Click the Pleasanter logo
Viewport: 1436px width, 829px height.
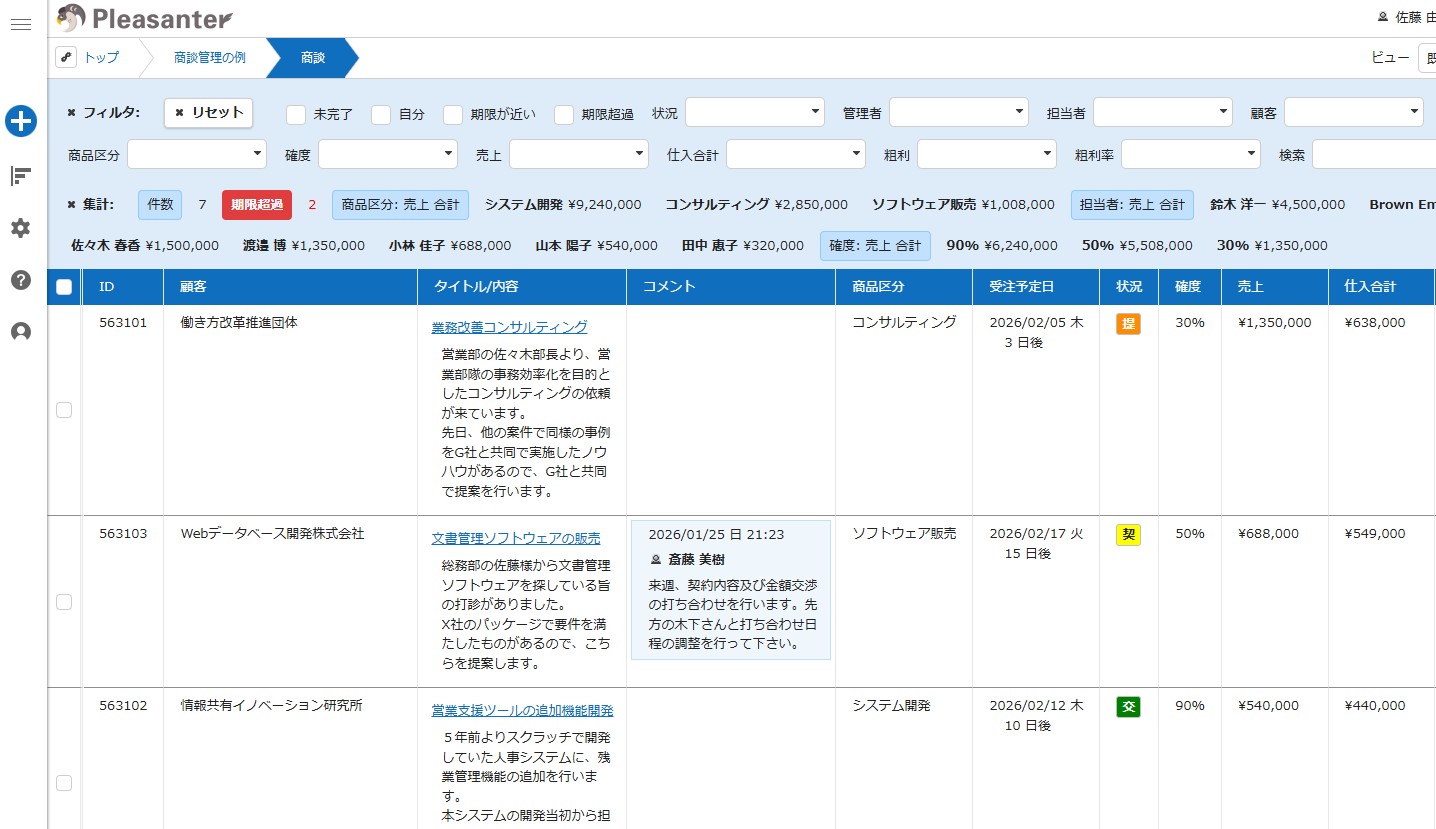(x=145, y=18)
